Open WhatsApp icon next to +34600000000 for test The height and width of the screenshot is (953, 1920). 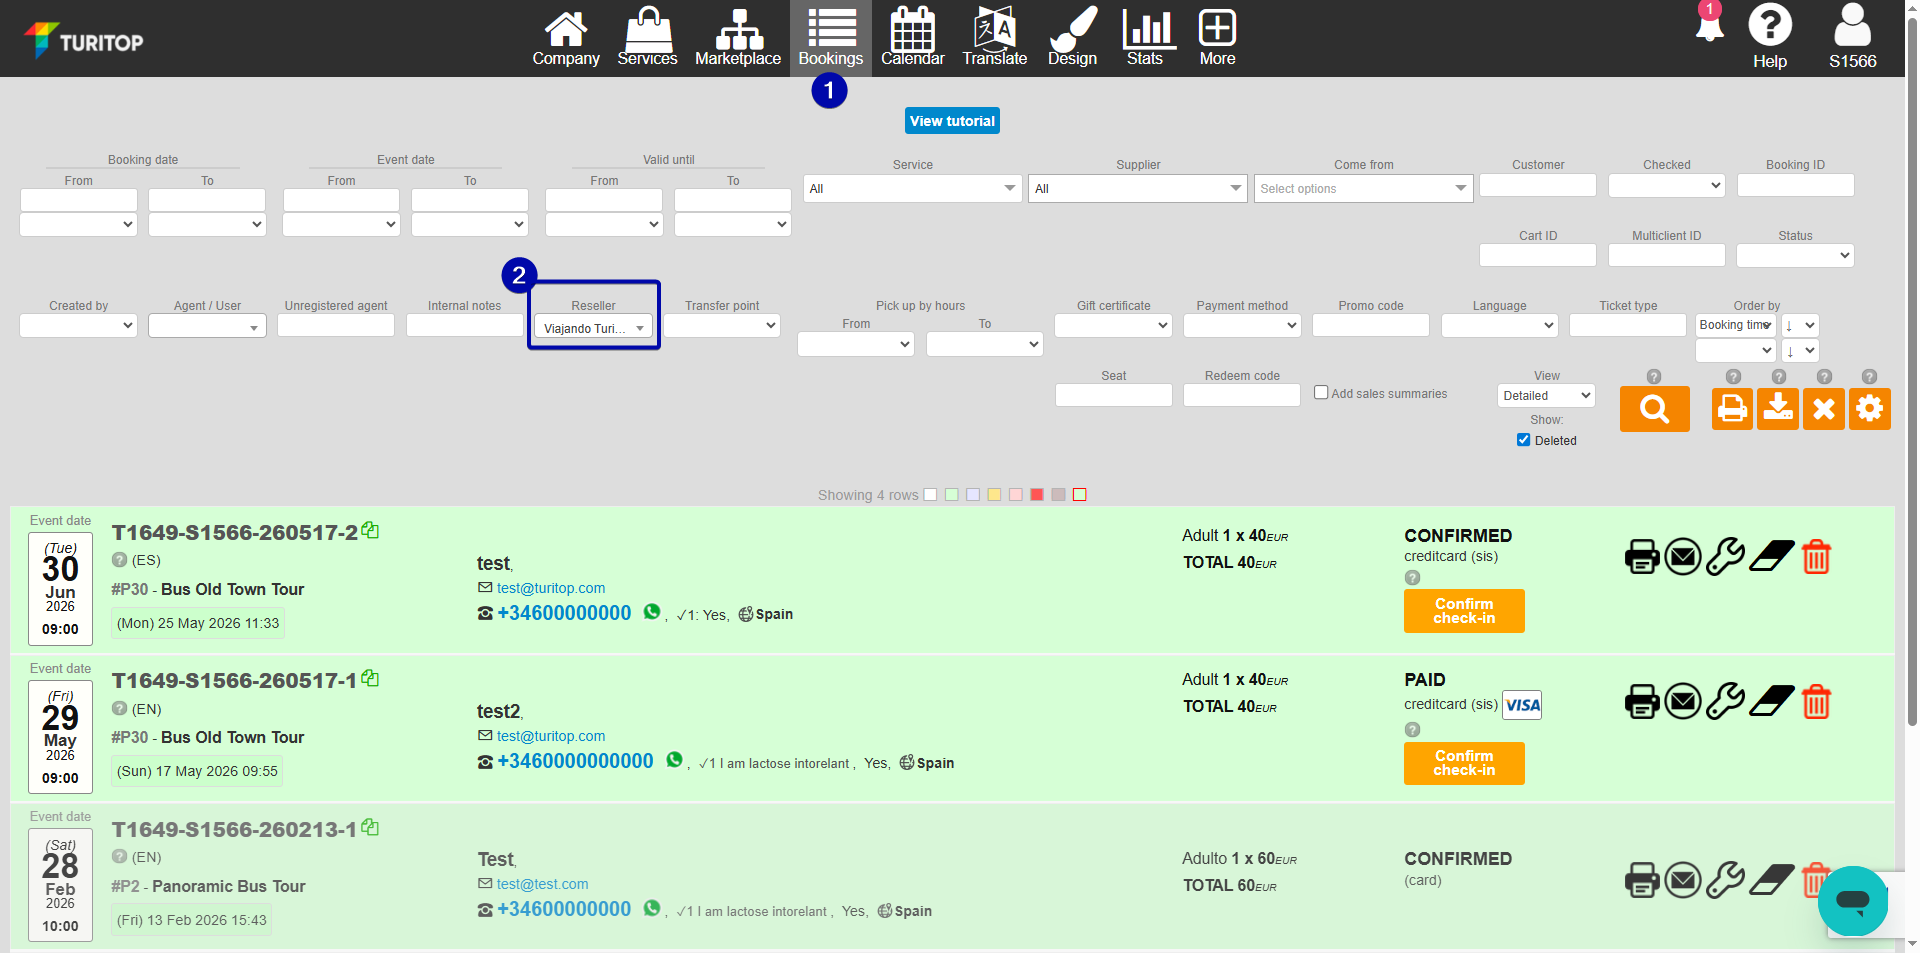pos(652,612)
